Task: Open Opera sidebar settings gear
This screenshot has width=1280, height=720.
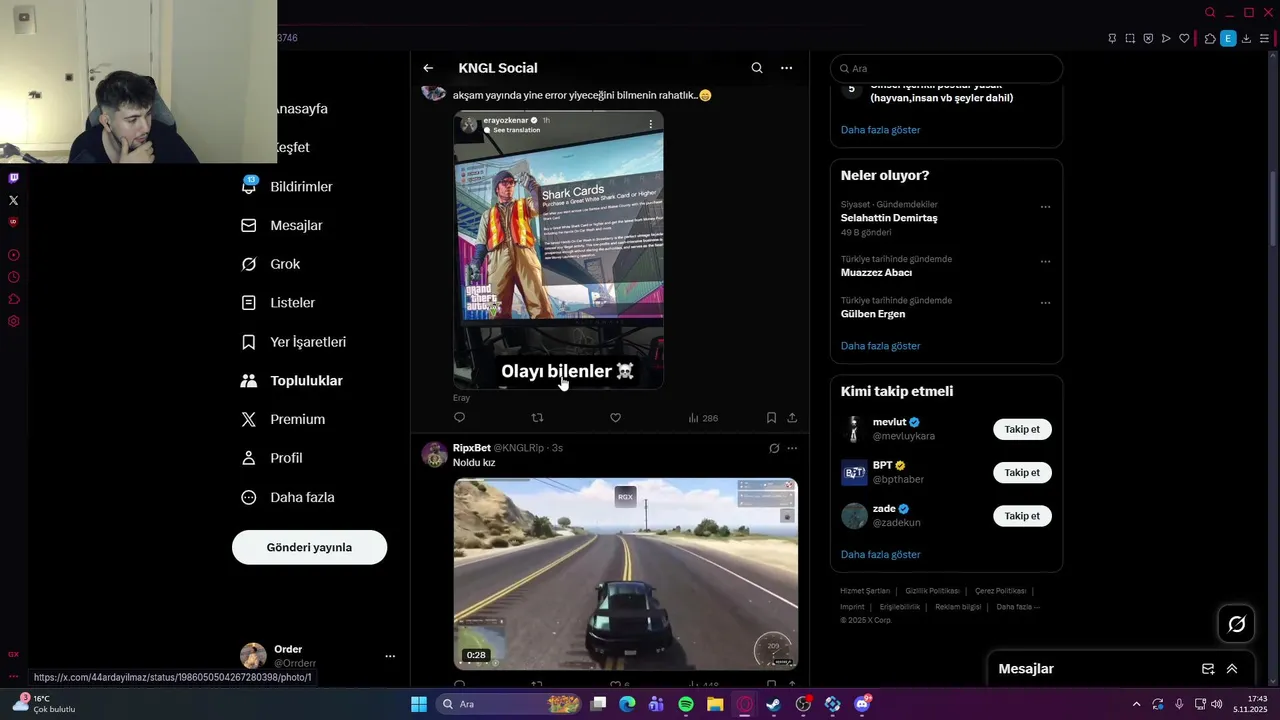Action: (x=13, y=321)
